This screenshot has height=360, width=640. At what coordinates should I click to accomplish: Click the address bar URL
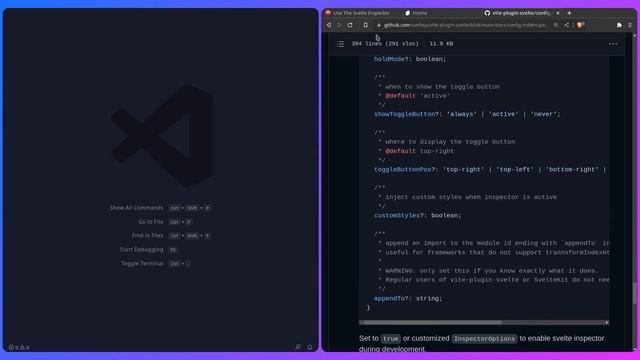point(466,25)
